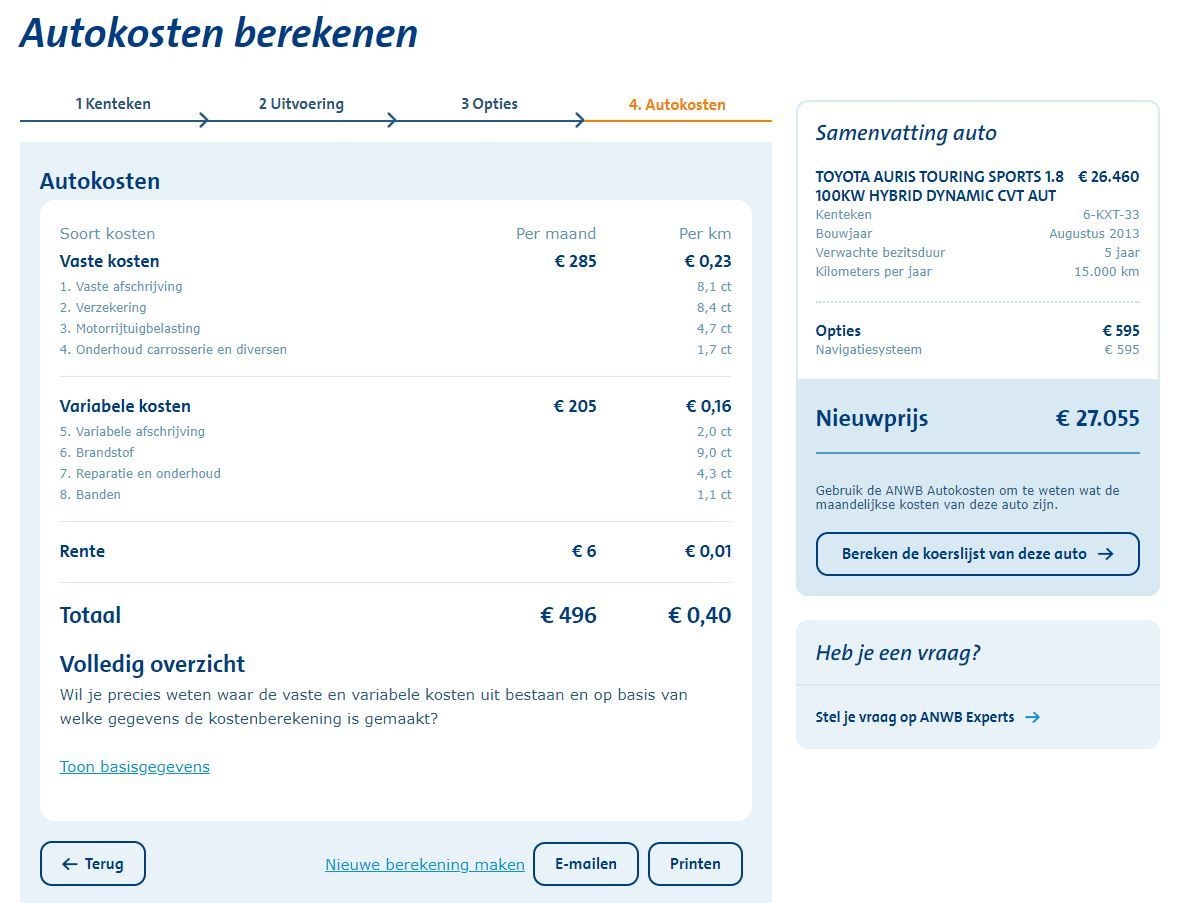
Task: Open Bereken de koerslijst van deze auto
Action: 977,554
